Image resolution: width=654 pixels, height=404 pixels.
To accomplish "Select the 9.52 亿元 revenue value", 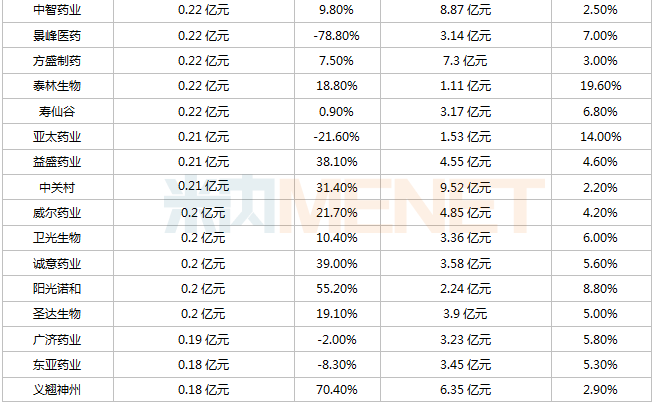I will (465, 187).
